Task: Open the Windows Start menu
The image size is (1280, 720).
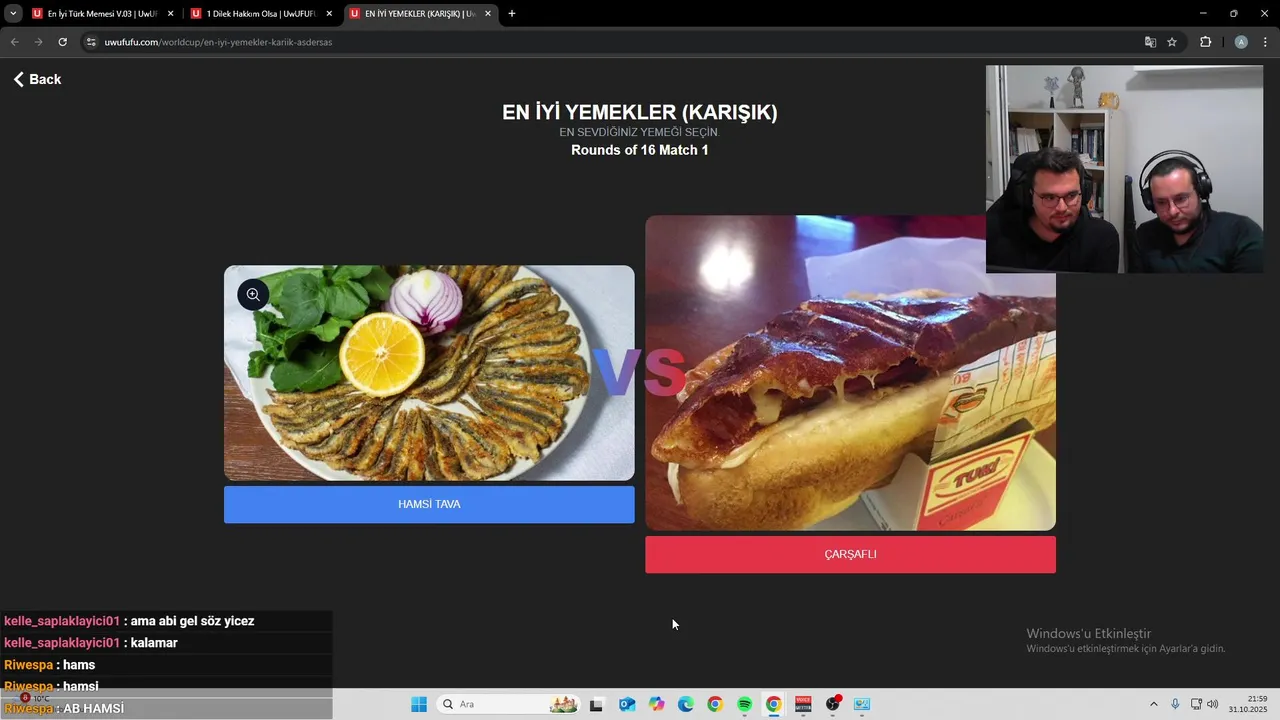Action: tap(419, 704)
